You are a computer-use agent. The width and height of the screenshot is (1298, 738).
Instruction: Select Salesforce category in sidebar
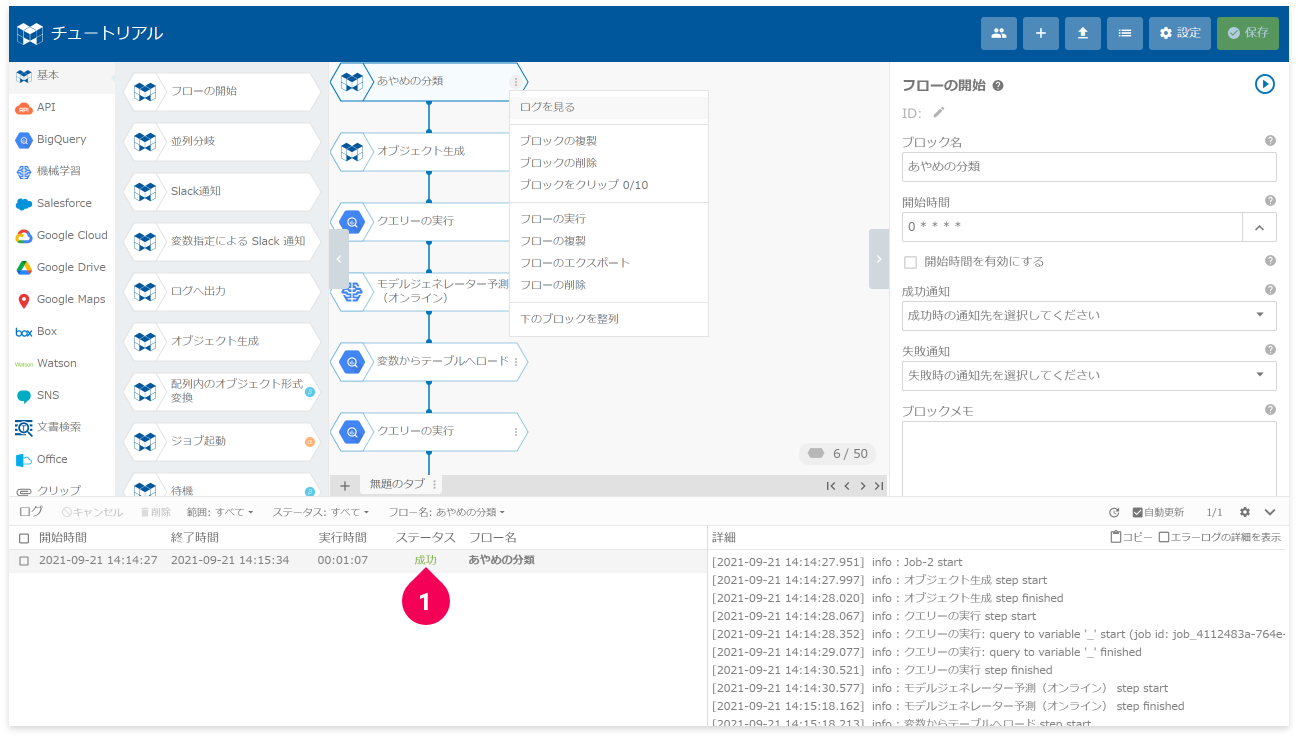(x=62, y=203)
